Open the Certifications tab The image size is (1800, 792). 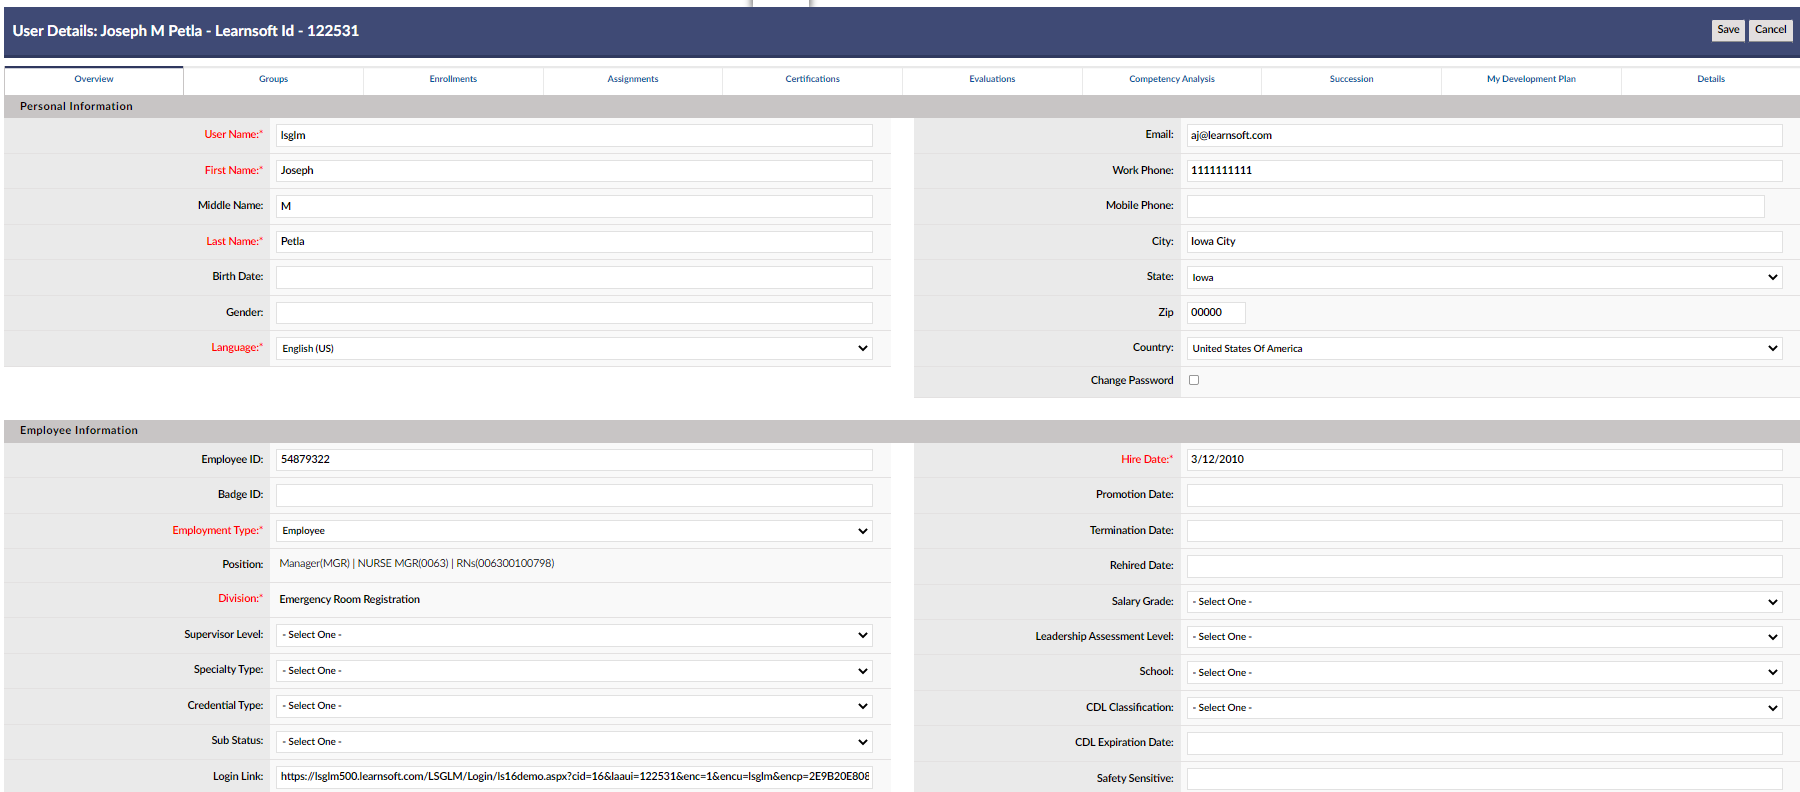click(x=812, y=79)
